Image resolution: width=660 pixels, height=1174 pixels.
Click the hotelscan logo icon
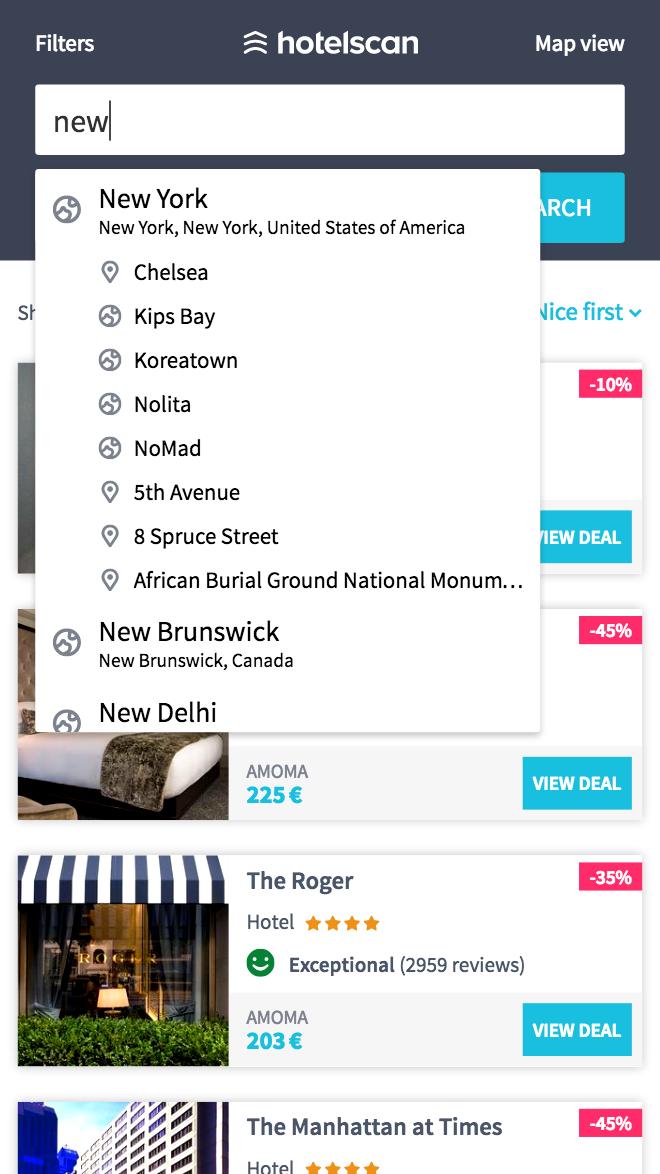[255, 43]
